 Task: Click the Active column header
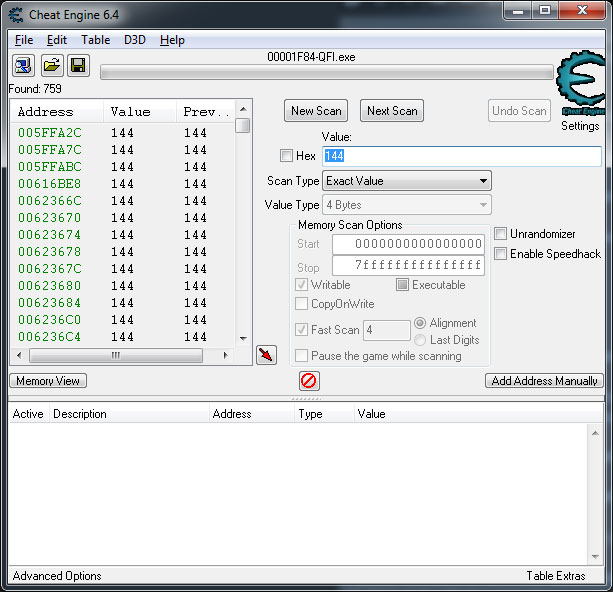pyautogui.click(x=28, y=414)
